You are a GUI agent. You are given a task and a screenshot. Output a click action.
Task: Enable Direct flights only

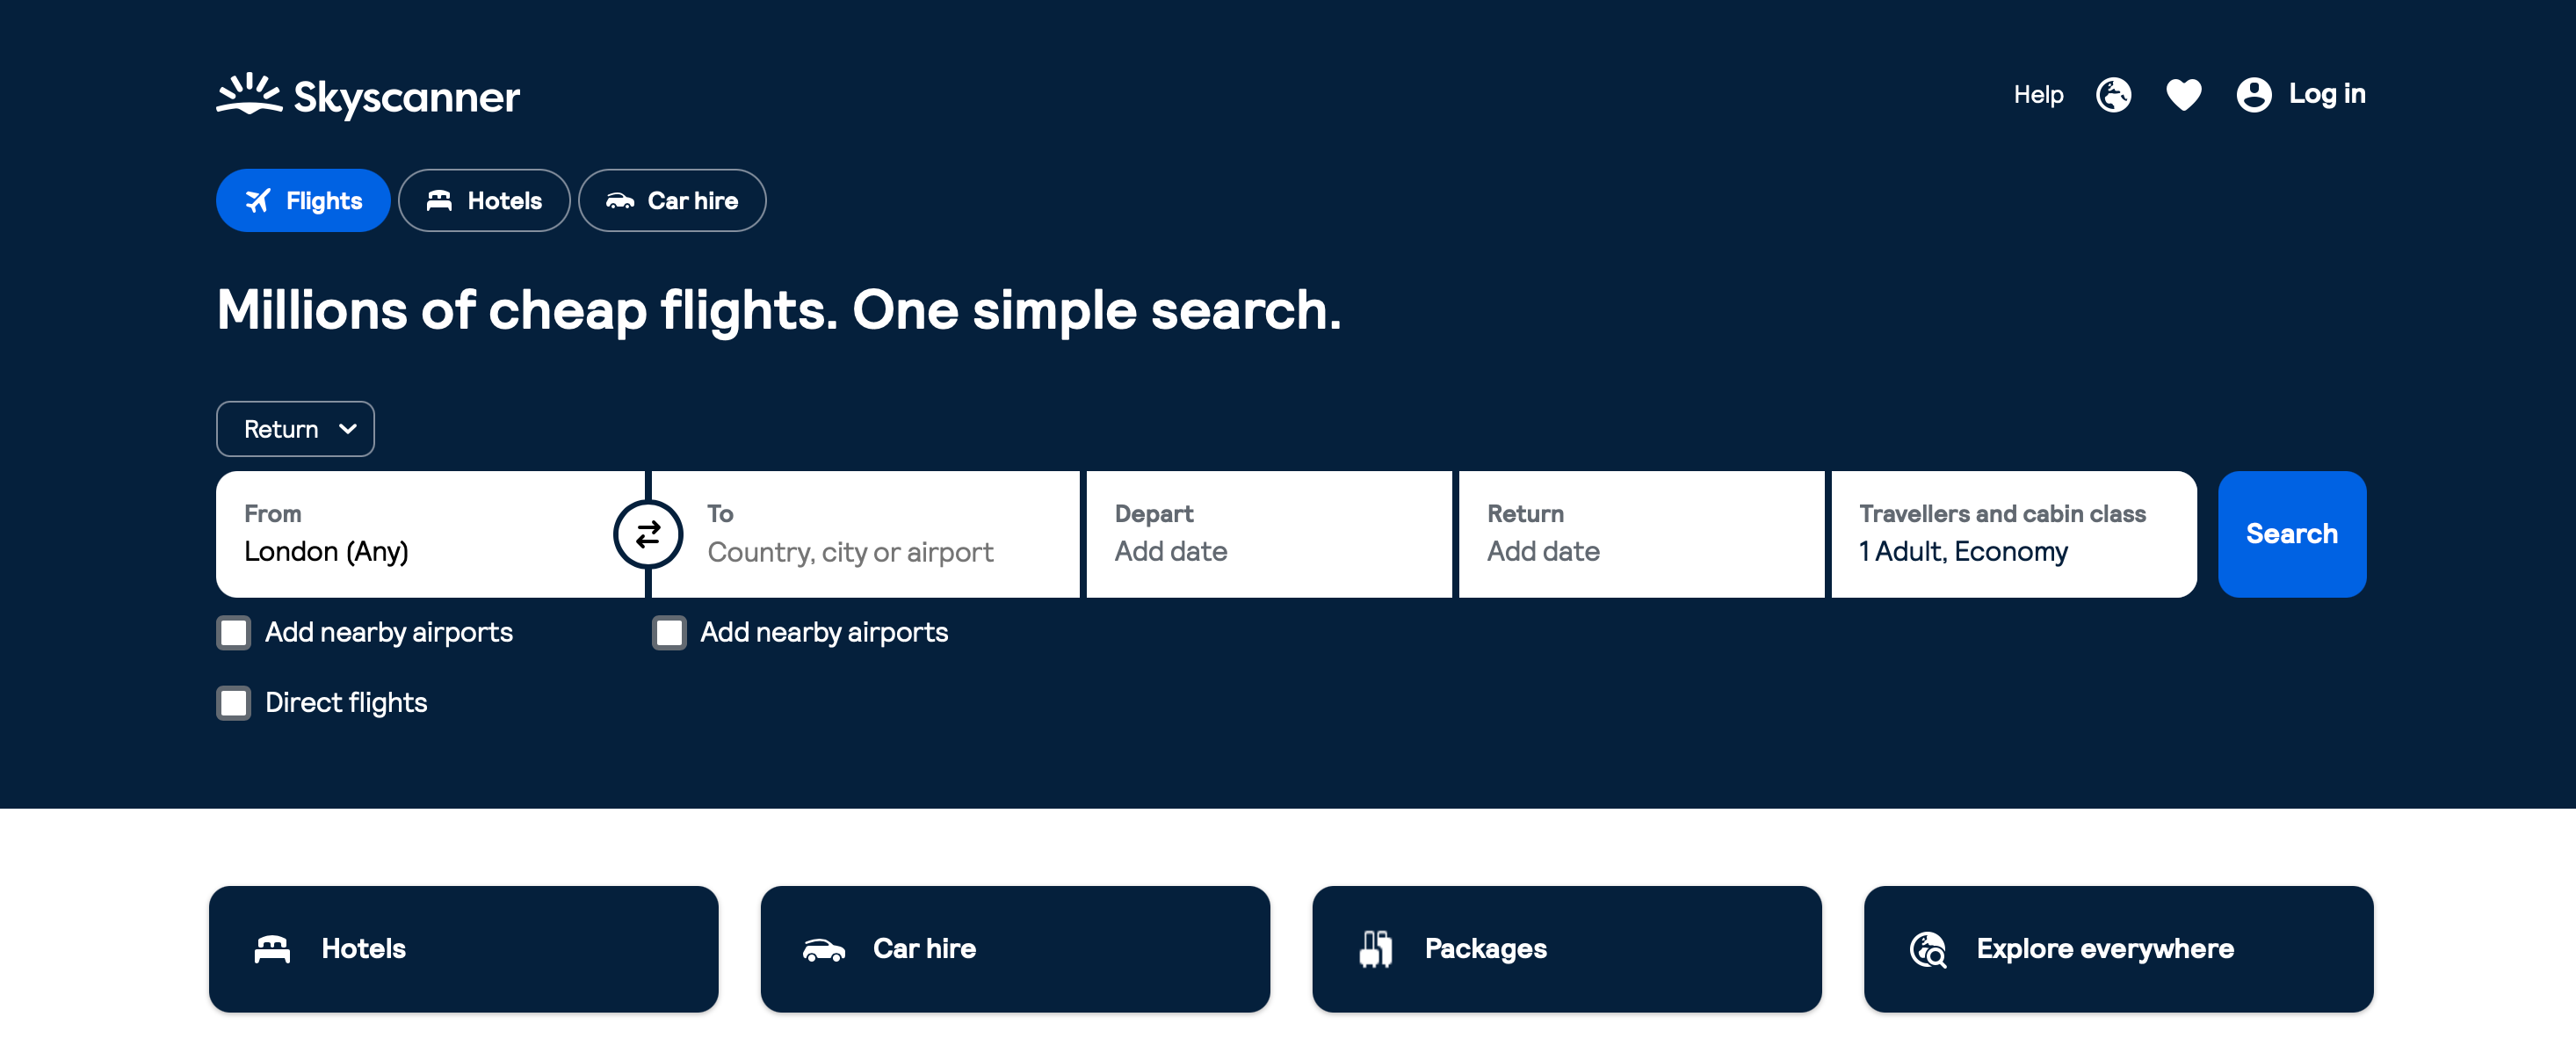click(233, 703)
